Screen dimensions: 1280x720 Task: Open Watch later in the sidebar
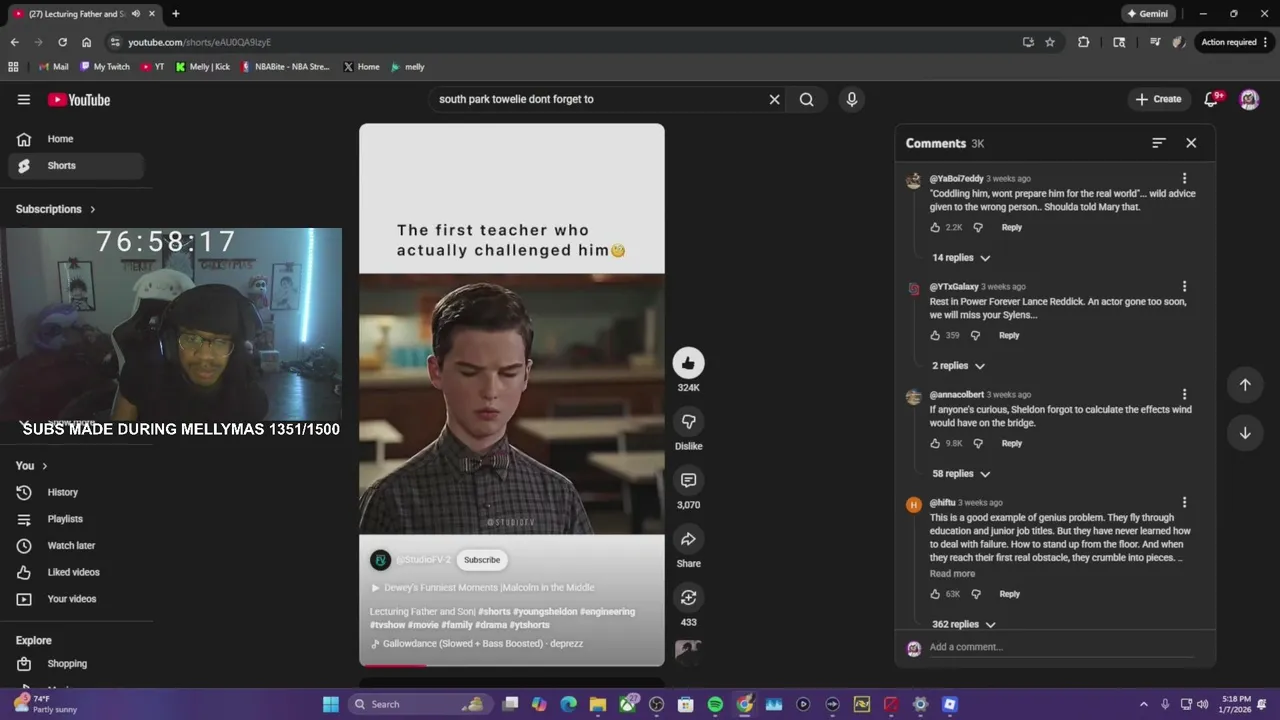click(76, 545)
